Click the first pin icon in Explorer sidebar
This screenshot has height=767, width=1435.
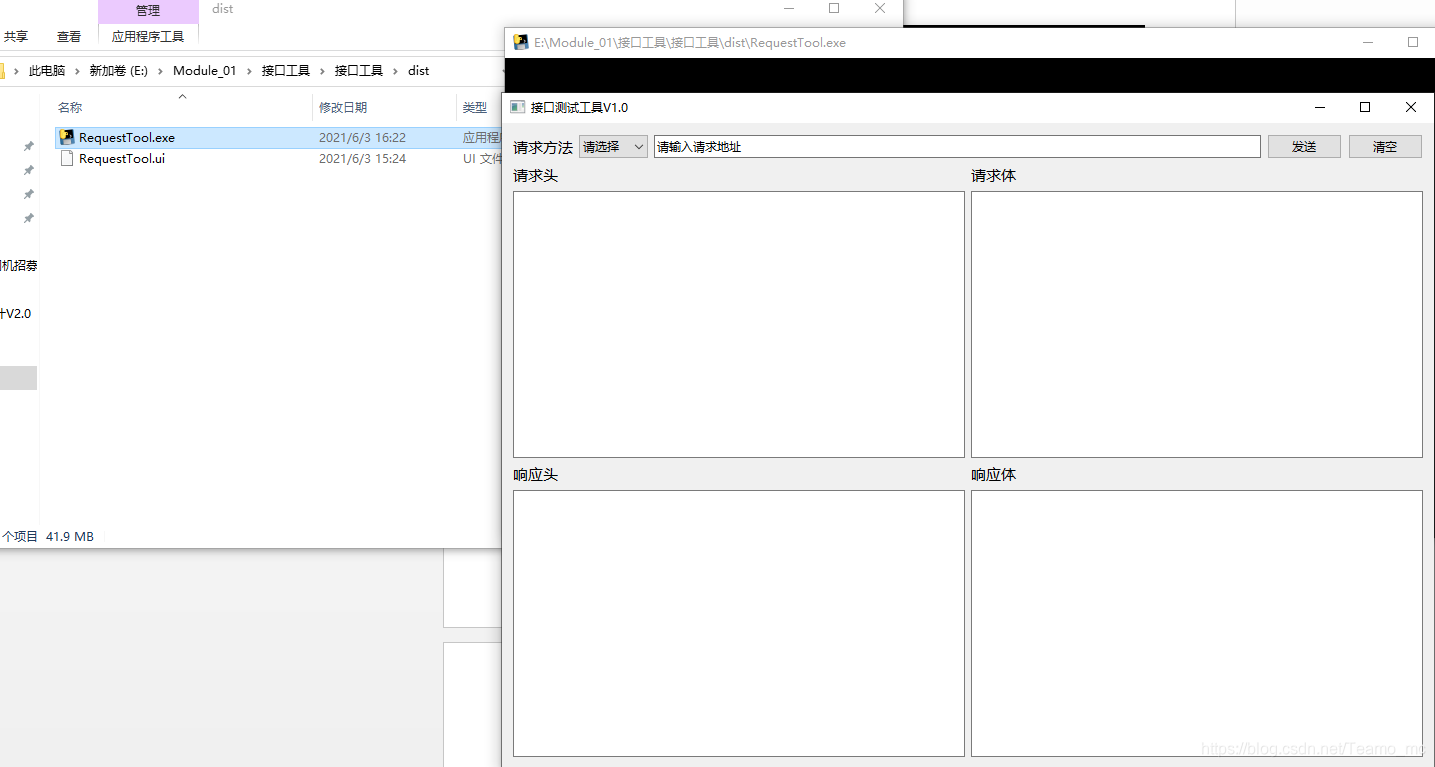[x=29, y=146]
